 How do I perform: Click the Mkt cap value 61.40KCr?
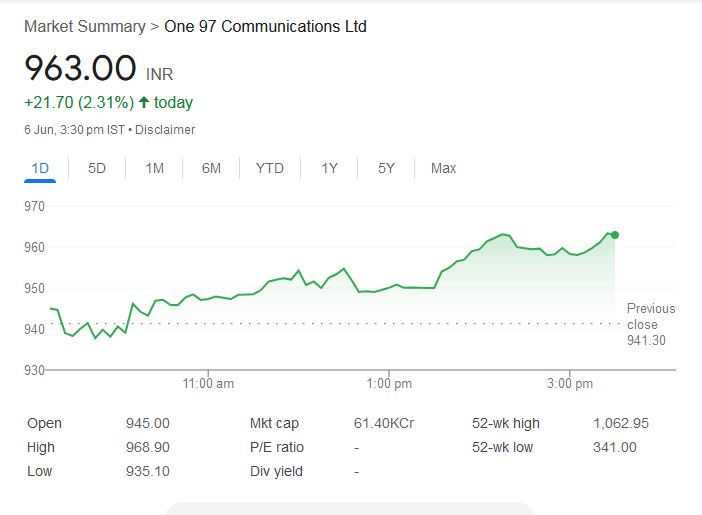(383, 423)
